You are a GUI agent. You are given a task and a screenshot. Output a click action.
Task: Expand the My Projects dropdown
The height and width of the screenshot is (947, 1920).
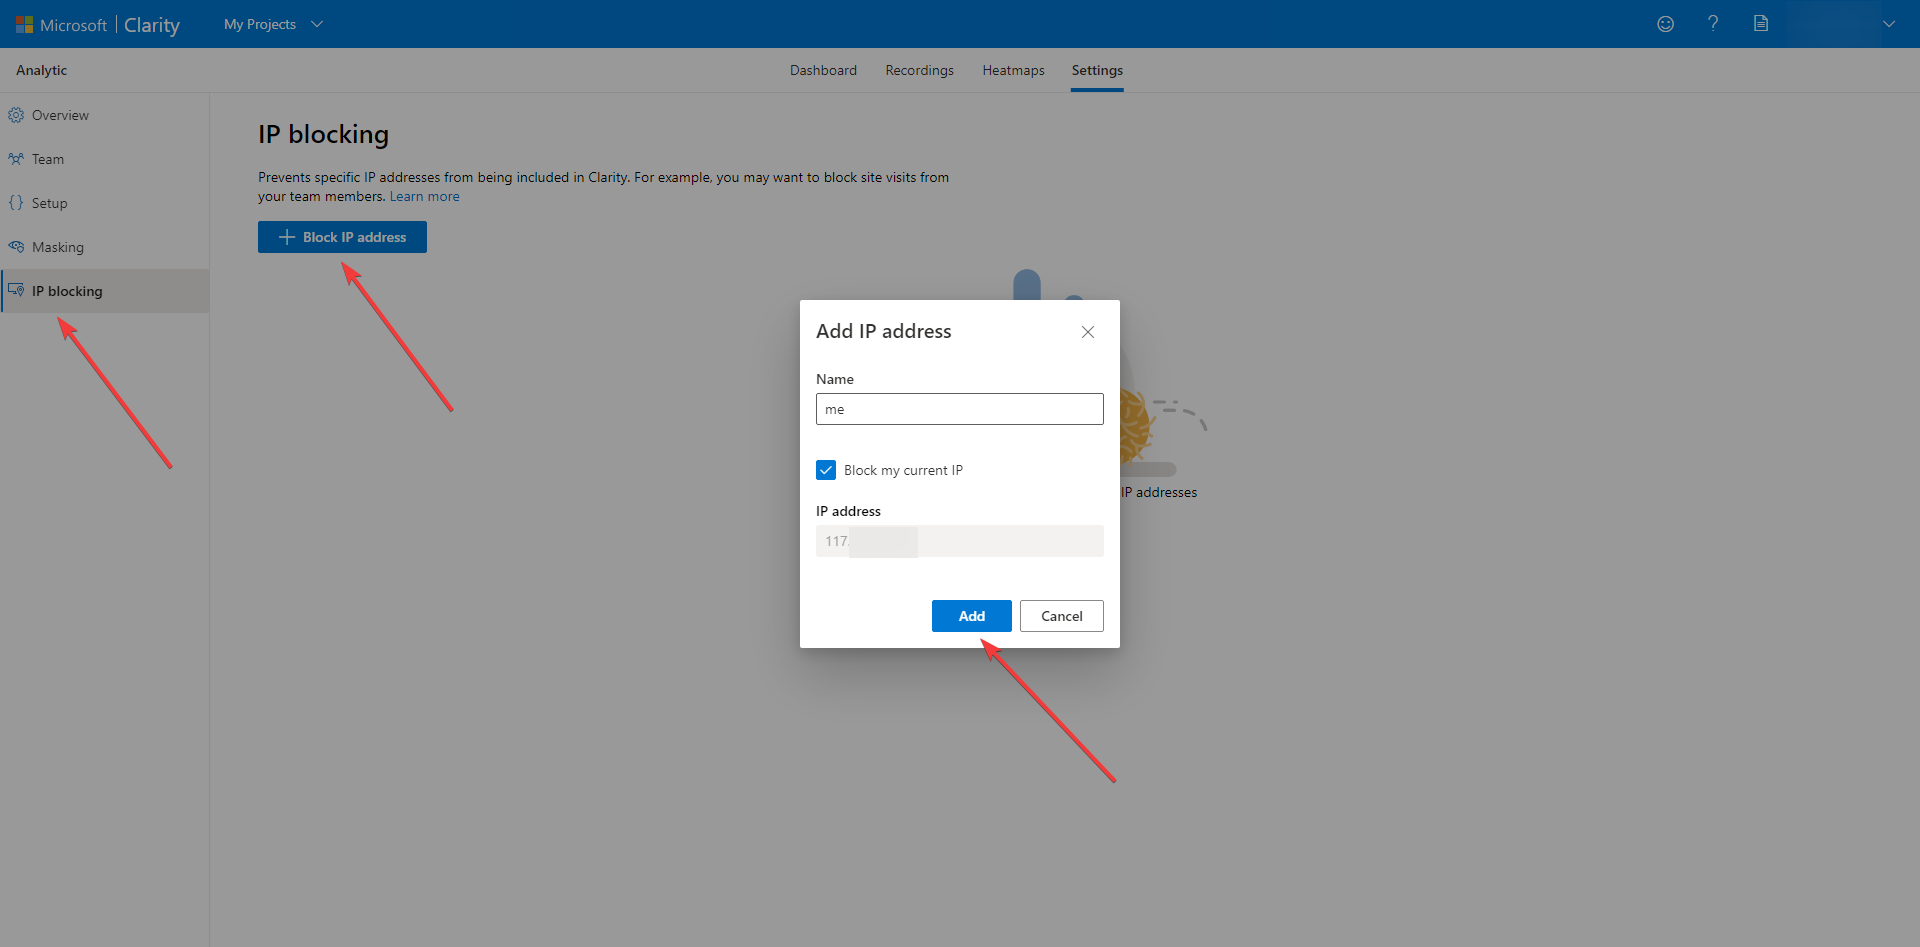click(x=272, y=23)
